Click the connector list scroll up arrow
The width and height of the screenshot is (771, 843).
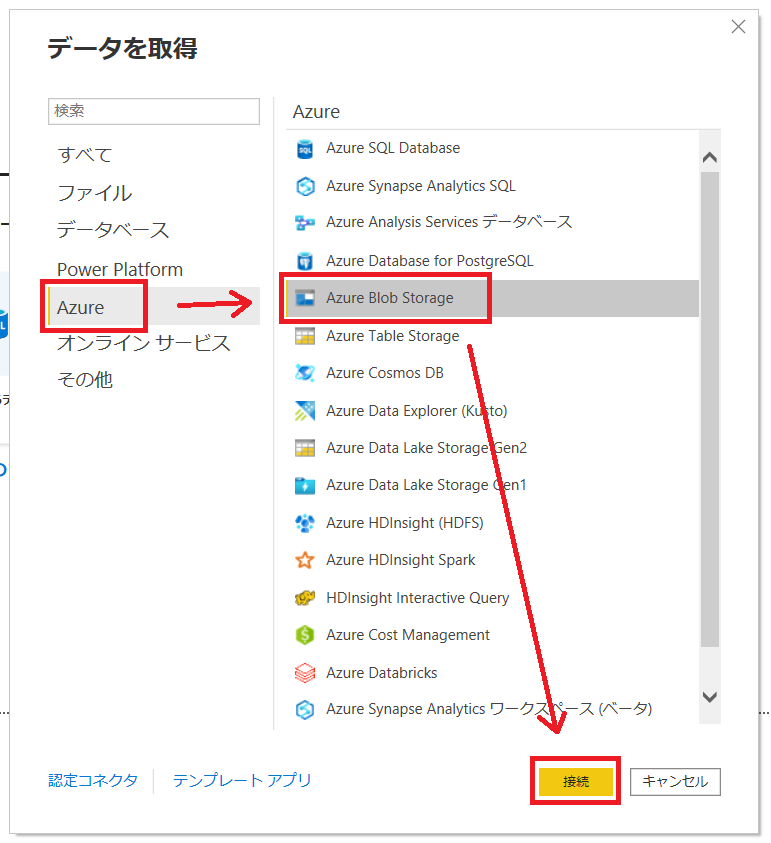(x=710, y=158)
